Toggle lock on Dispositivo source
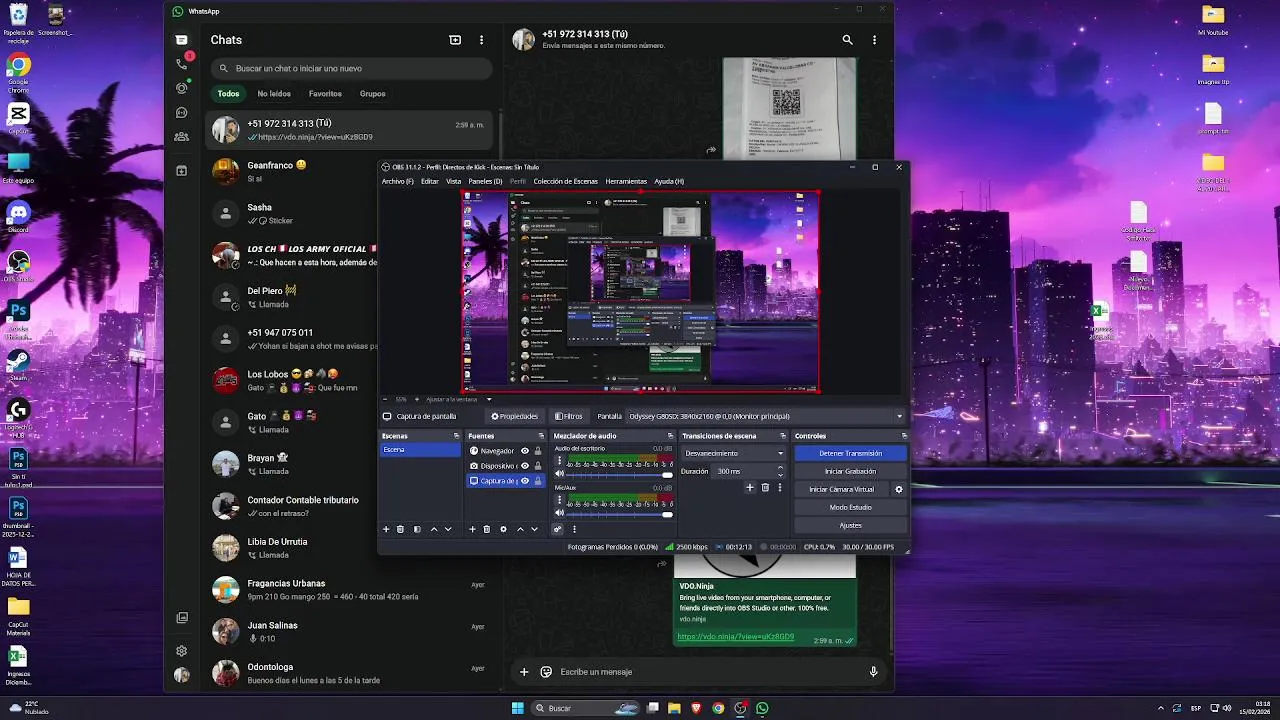The width and height of the screenshot is (1280, 720). coord(538,466)
